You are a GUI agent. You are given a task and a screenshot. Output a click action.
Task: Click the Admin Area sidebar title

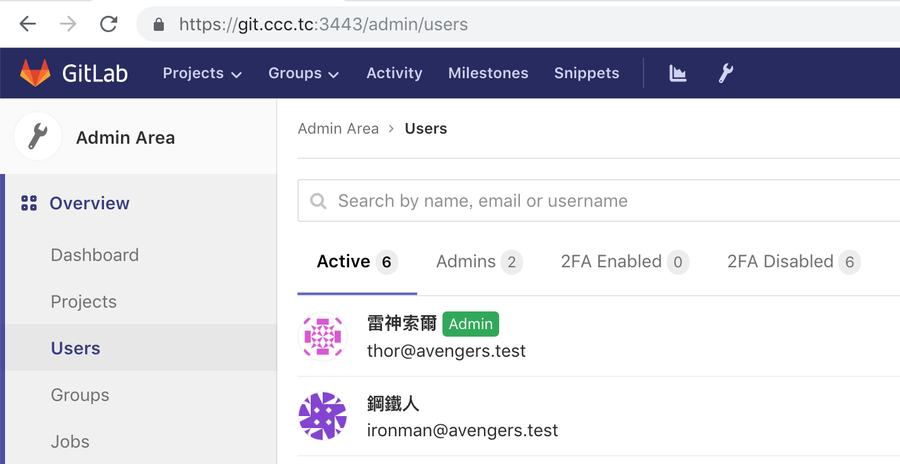click(x=125, y=138)
